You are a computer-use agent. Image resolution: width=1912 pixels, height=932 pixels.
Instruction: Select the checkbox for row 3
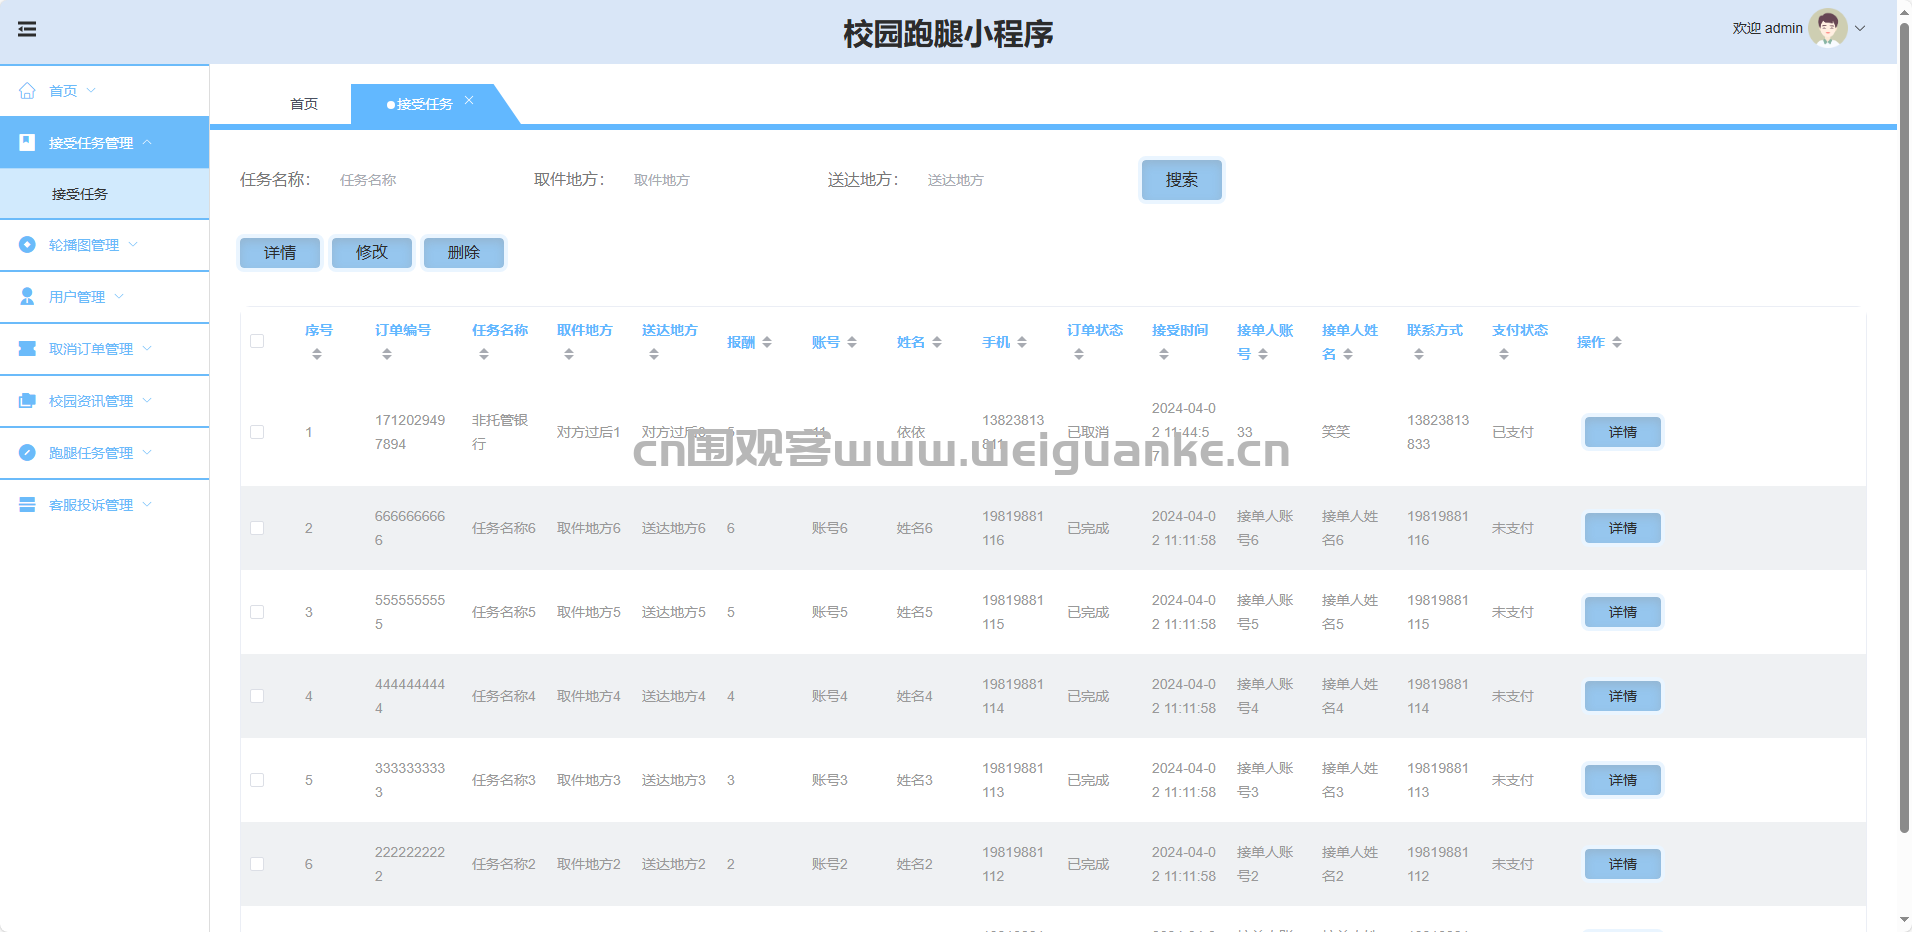(x=257, y=612)
